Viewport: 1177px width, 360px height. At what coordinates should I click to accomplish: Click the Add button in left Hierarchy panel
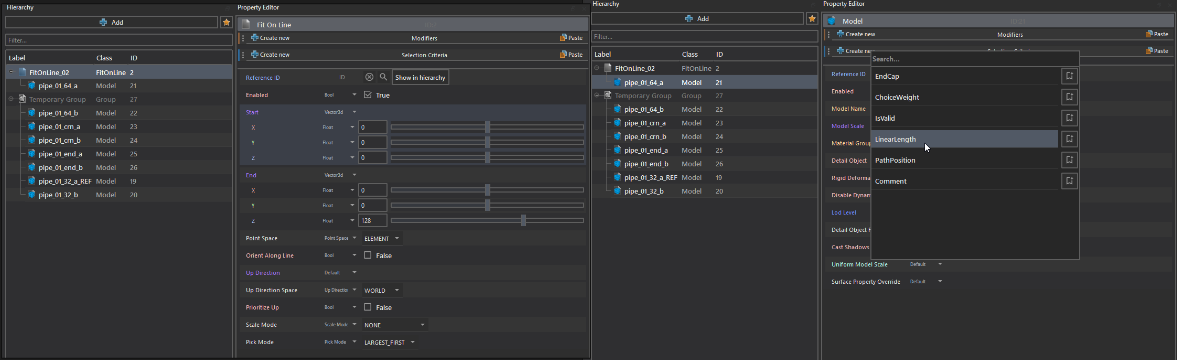point(111,22)
